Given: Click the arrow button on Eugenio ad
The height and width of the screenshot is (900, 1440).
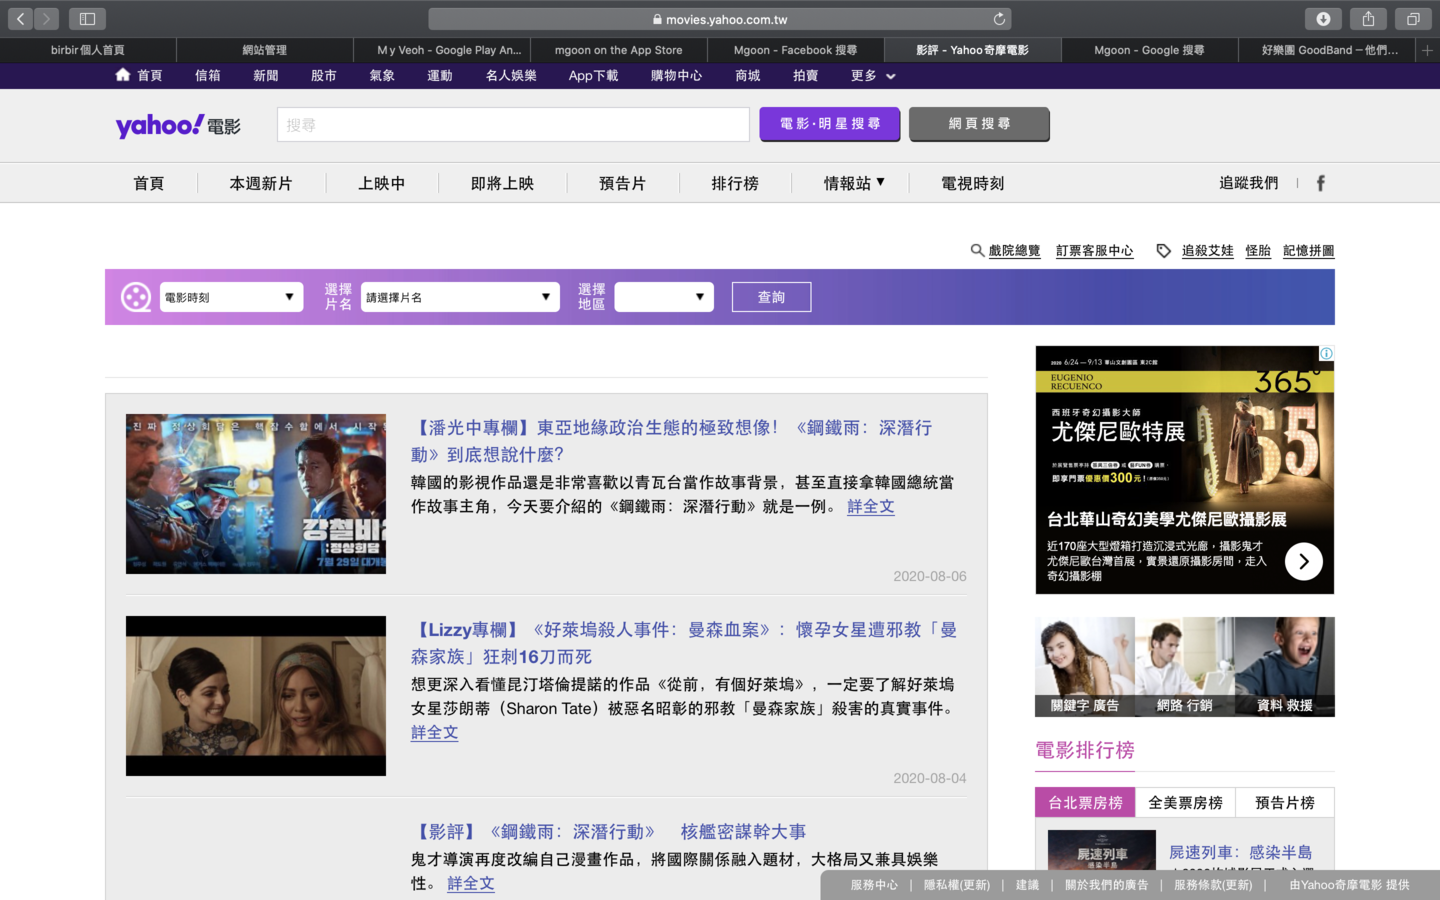Looking at the screenshot, I should (1303, 561).
